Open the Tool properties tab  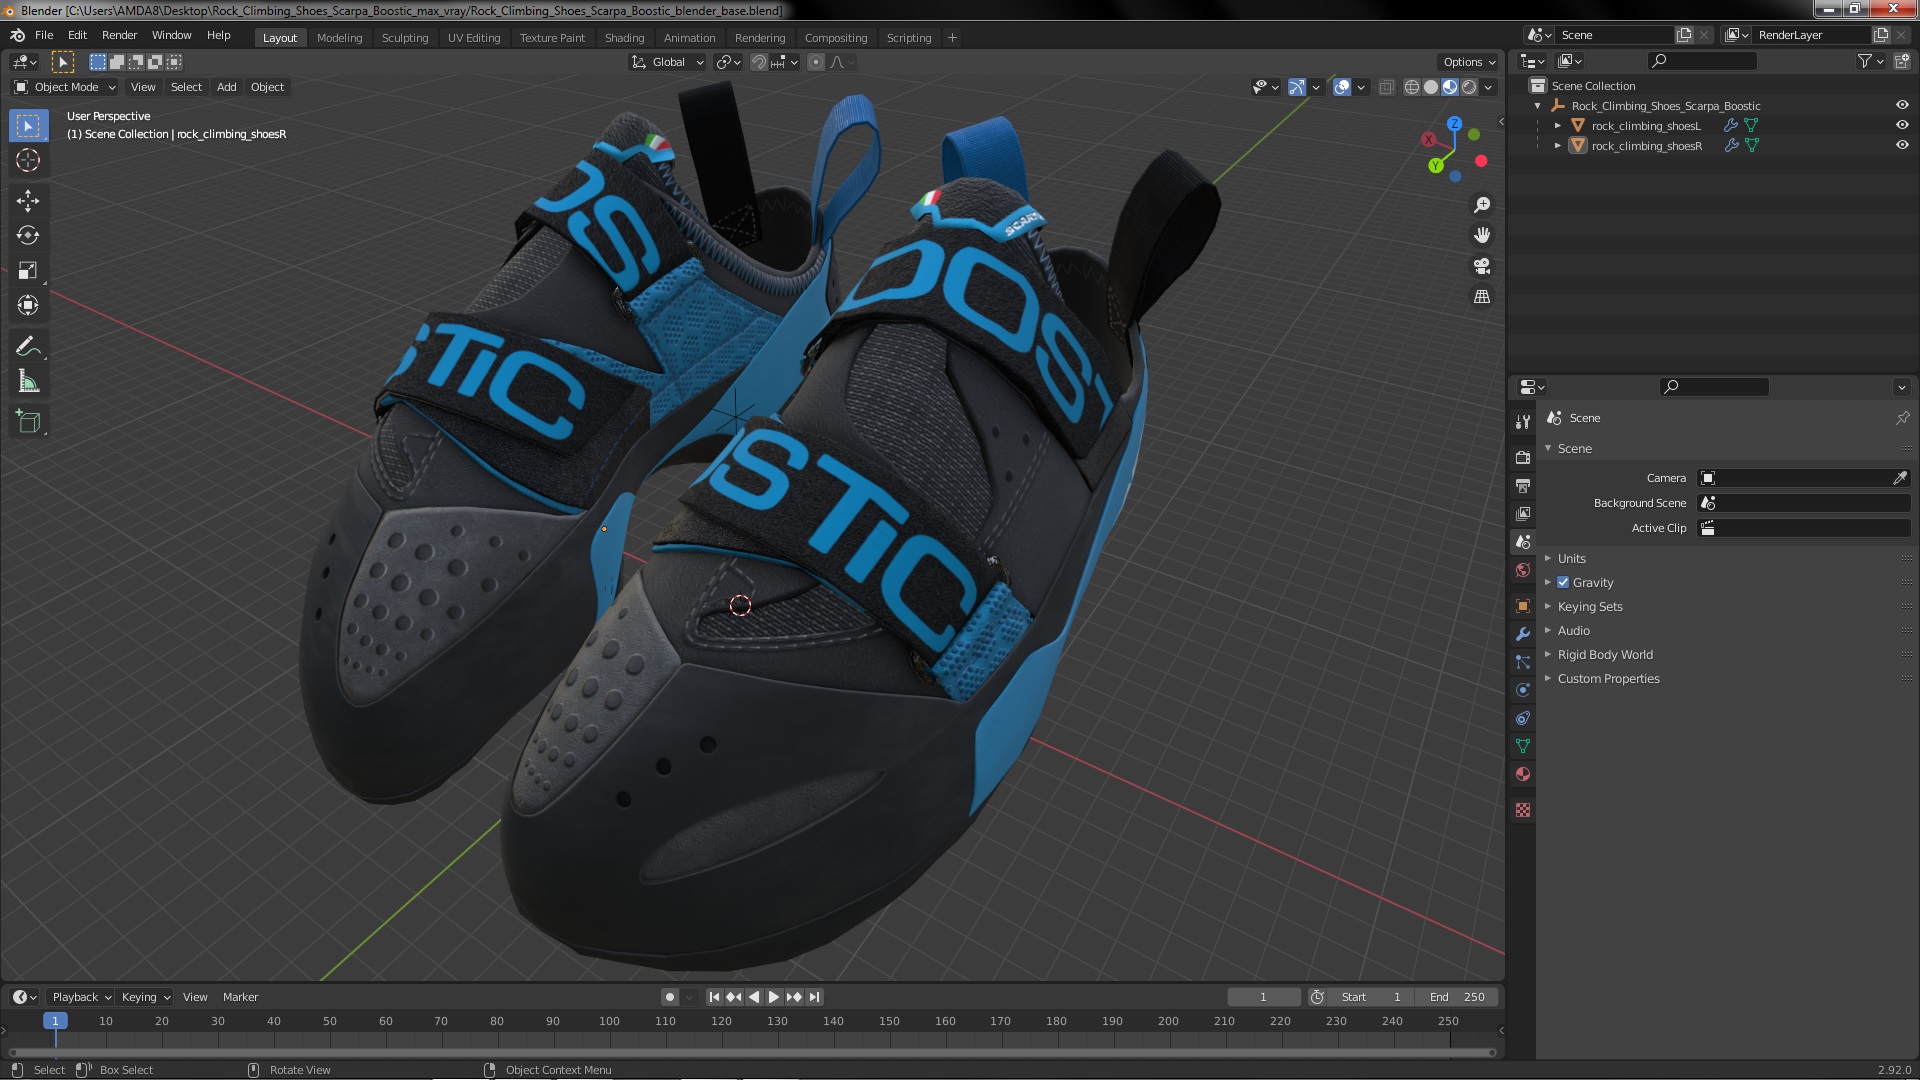tap(1523, 422)
